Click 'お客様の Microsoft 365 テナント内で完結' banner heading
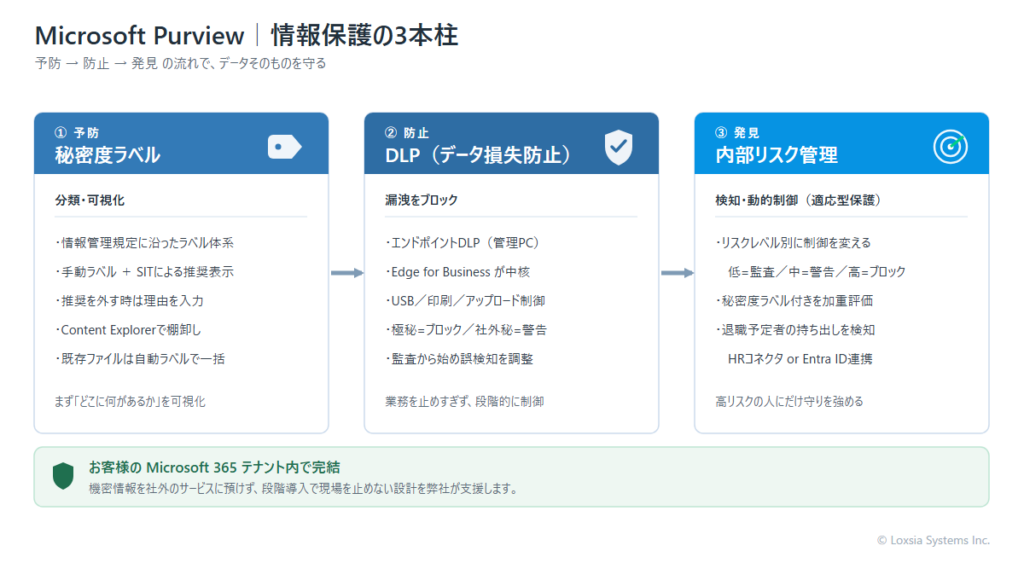Image resolution: width=1024 pixels, height=563 pixels. (214, 467)
